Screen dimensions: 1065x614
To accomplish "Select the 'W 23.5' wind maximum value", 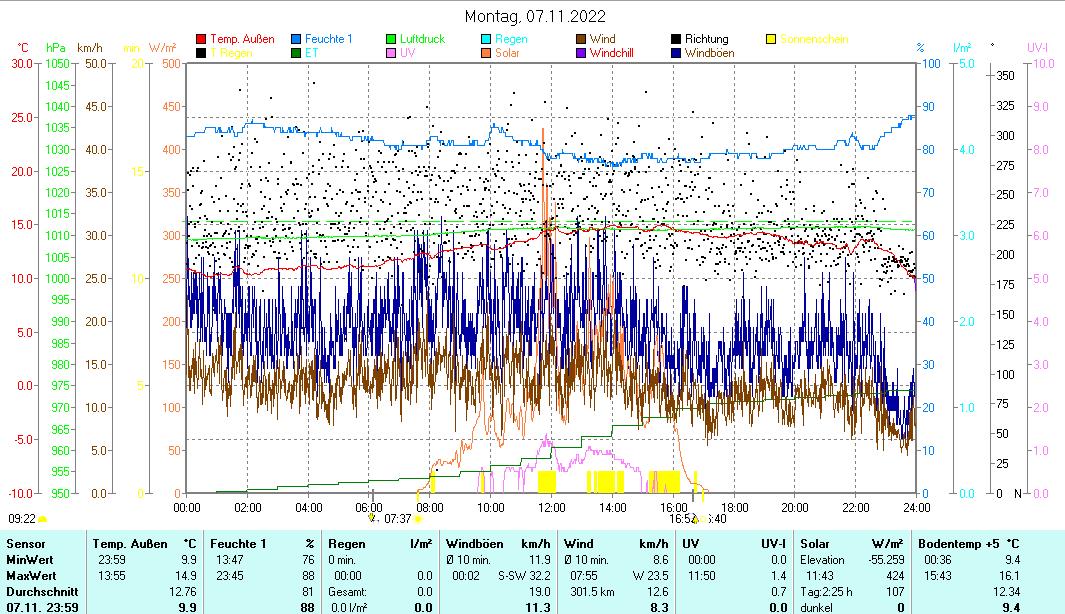I will point(651,576).
